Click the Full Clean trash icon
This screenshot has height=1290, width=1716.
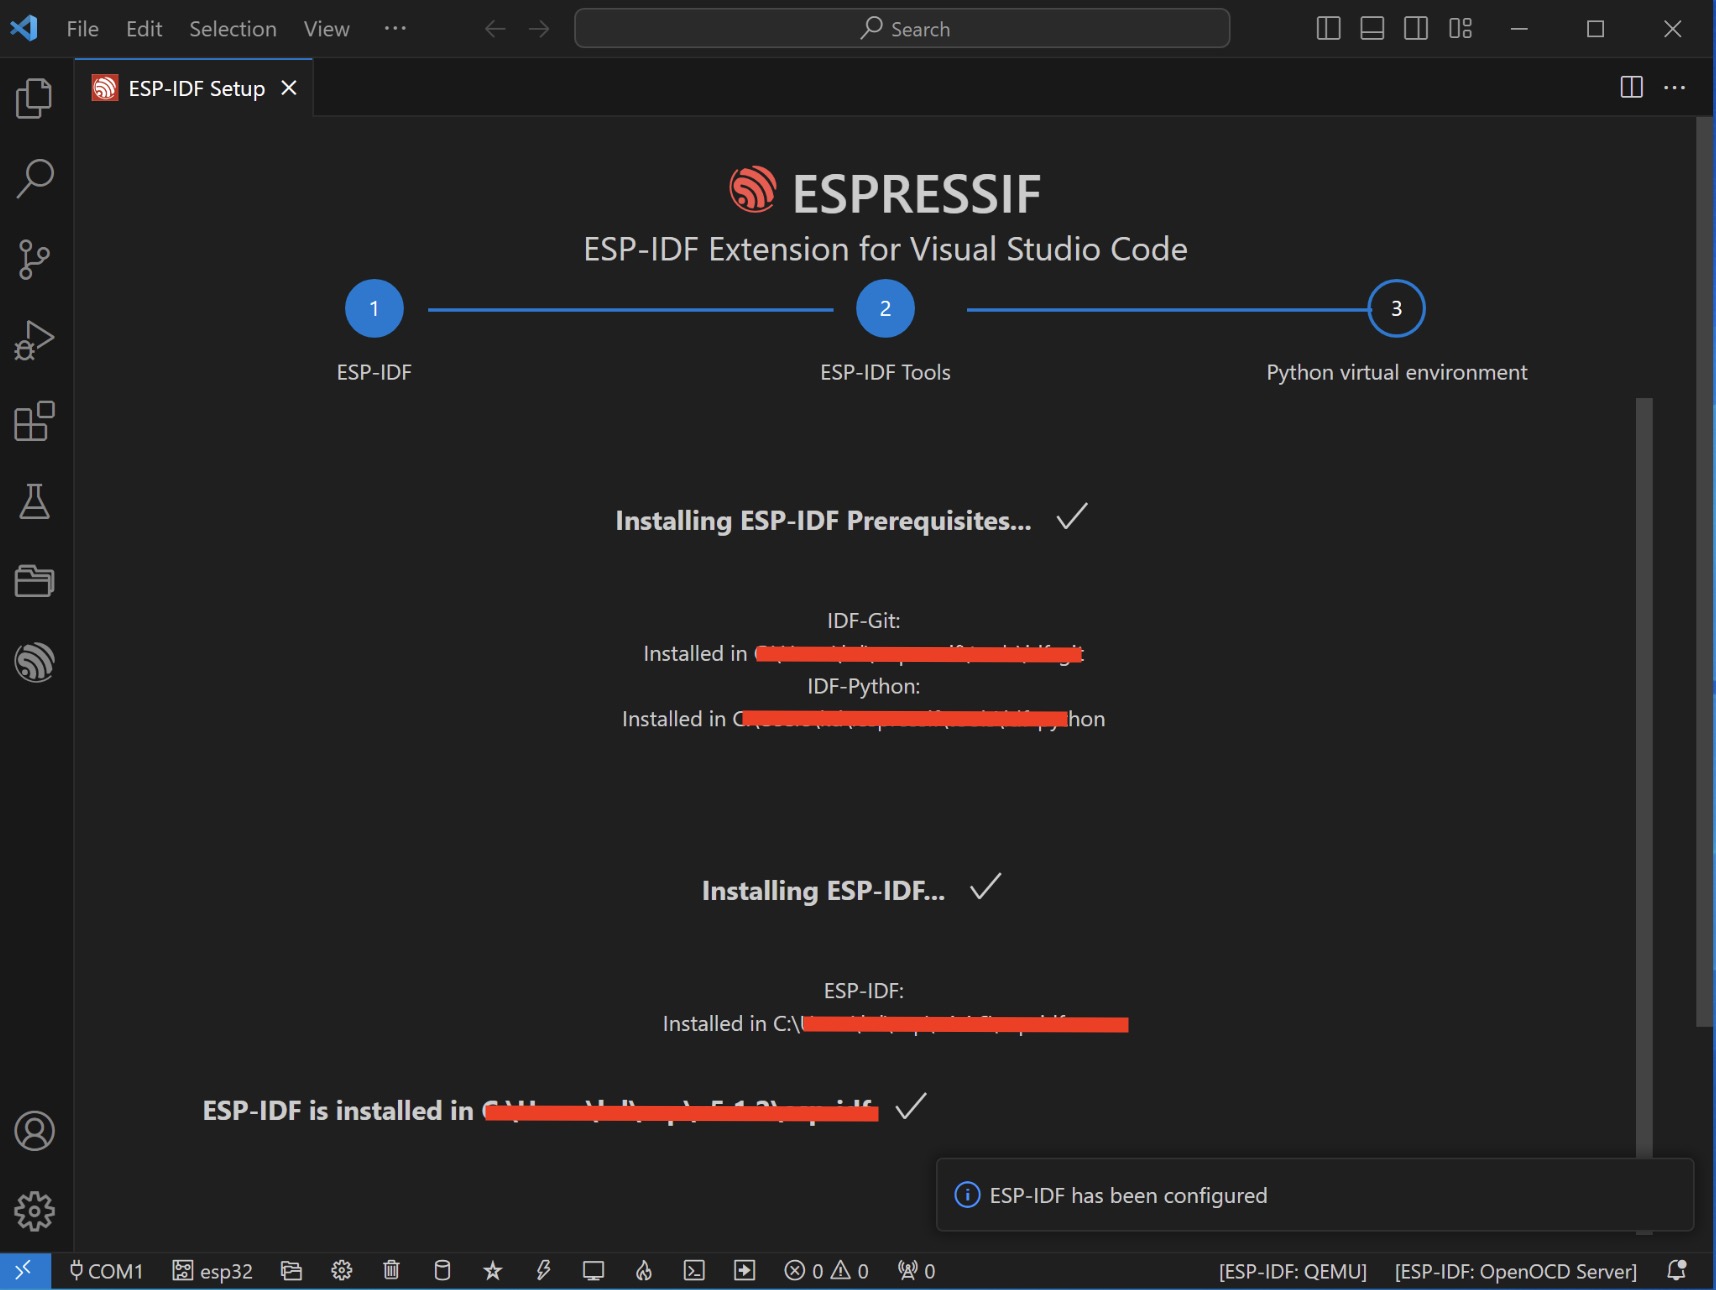[x=392, y=1271]
